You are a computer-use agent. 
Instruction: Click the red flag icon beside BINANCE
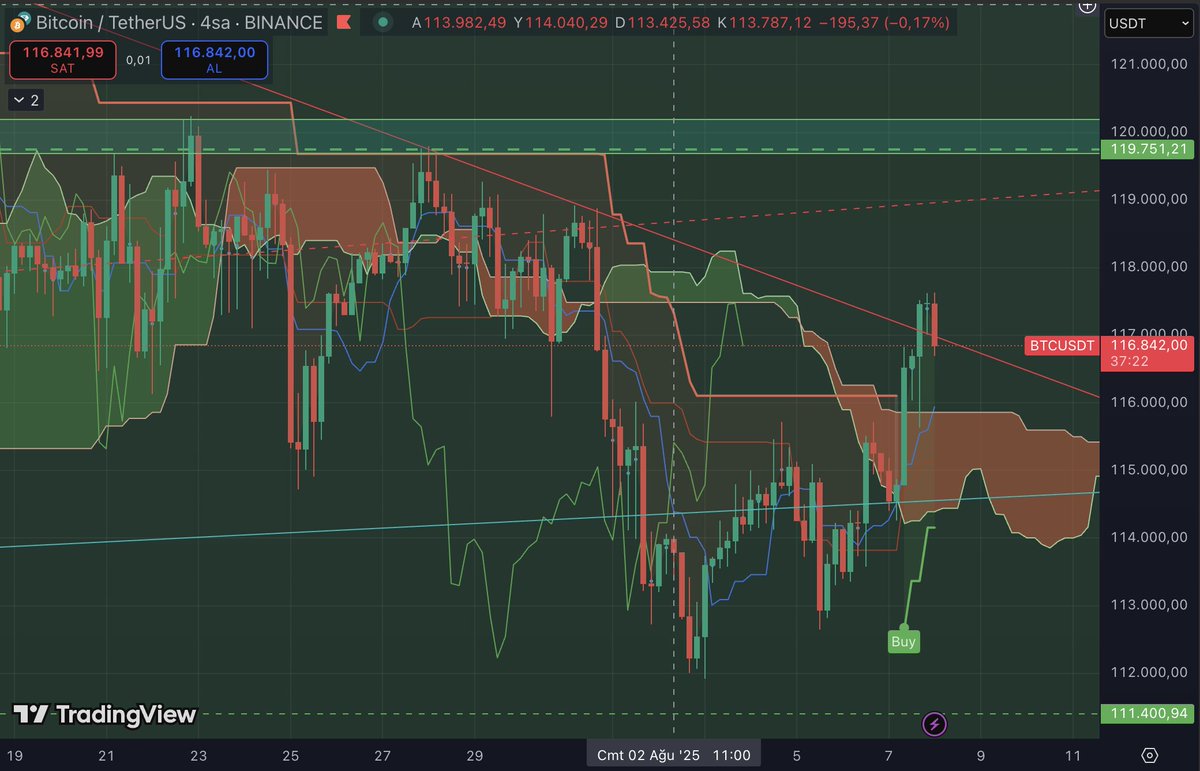pos(343,22)
